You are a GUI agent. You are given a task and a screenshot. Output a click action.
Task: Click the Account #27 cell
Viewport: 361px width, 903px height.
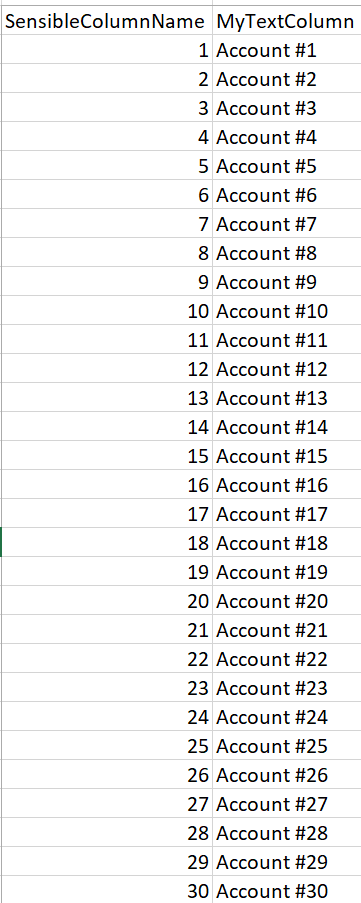[x=287, y=804]
